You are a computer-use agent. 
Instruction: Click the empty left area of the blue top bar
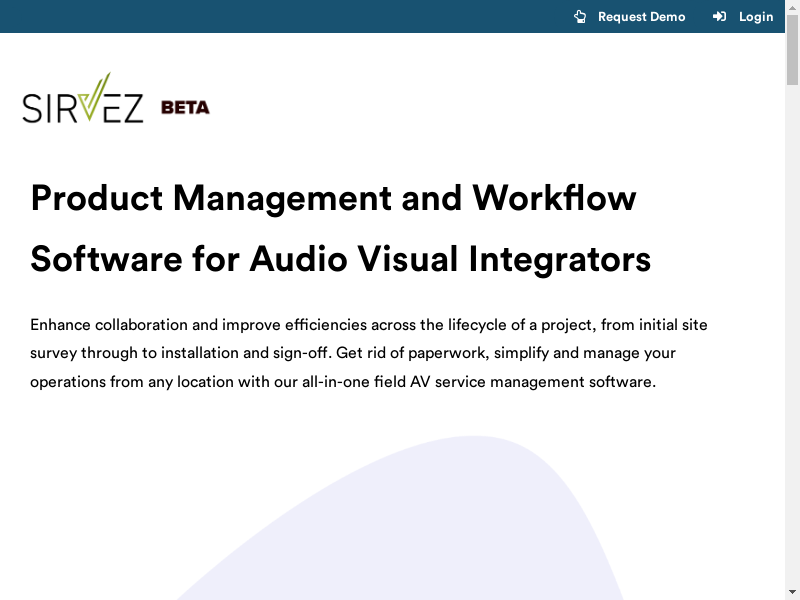tap(250, 16)
